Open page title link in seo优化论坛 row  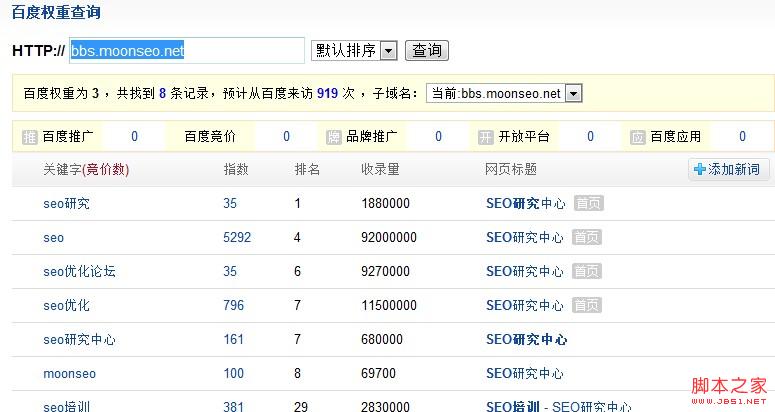tap(525, 271)
